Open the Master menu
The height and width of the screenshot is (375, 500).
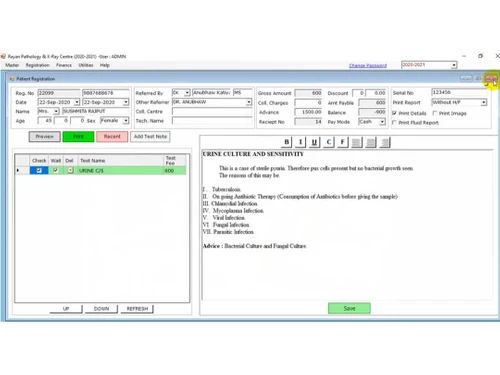click(x=12, y=65)
